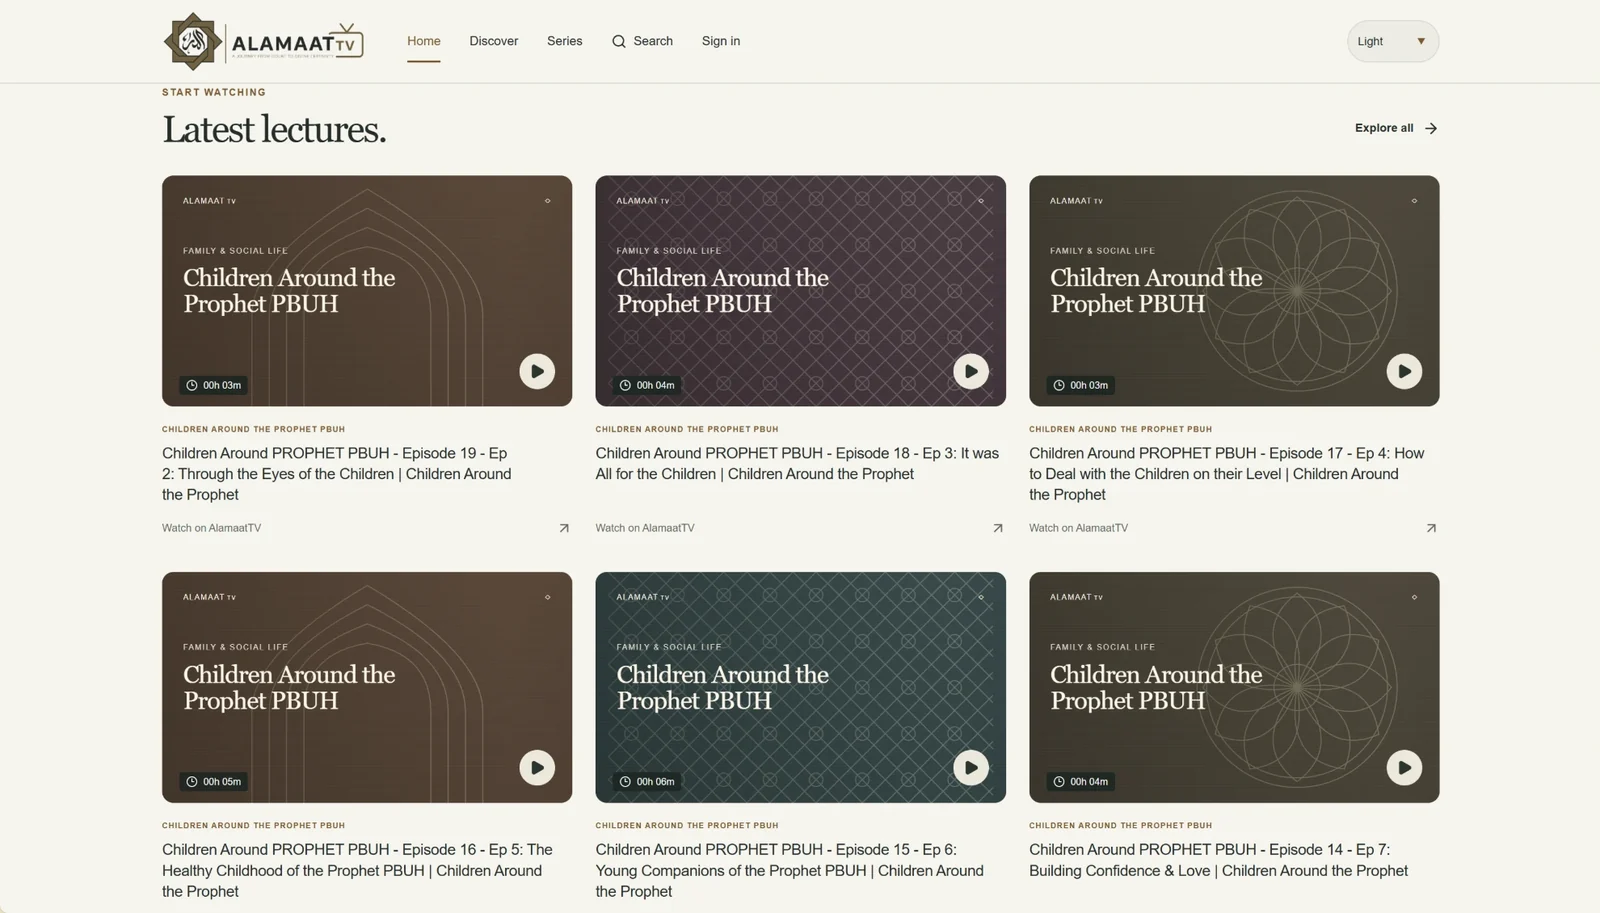
Task: Click the 00h 05m clock badge on Episode 16
Action: [214, 781]
